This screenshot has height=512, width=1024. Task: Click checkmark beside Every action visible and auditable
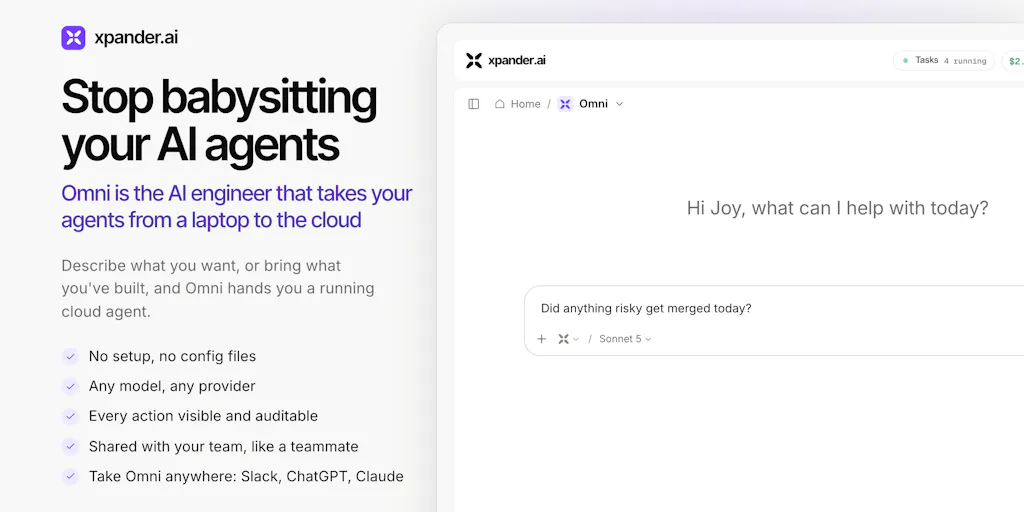pos(70,416)
